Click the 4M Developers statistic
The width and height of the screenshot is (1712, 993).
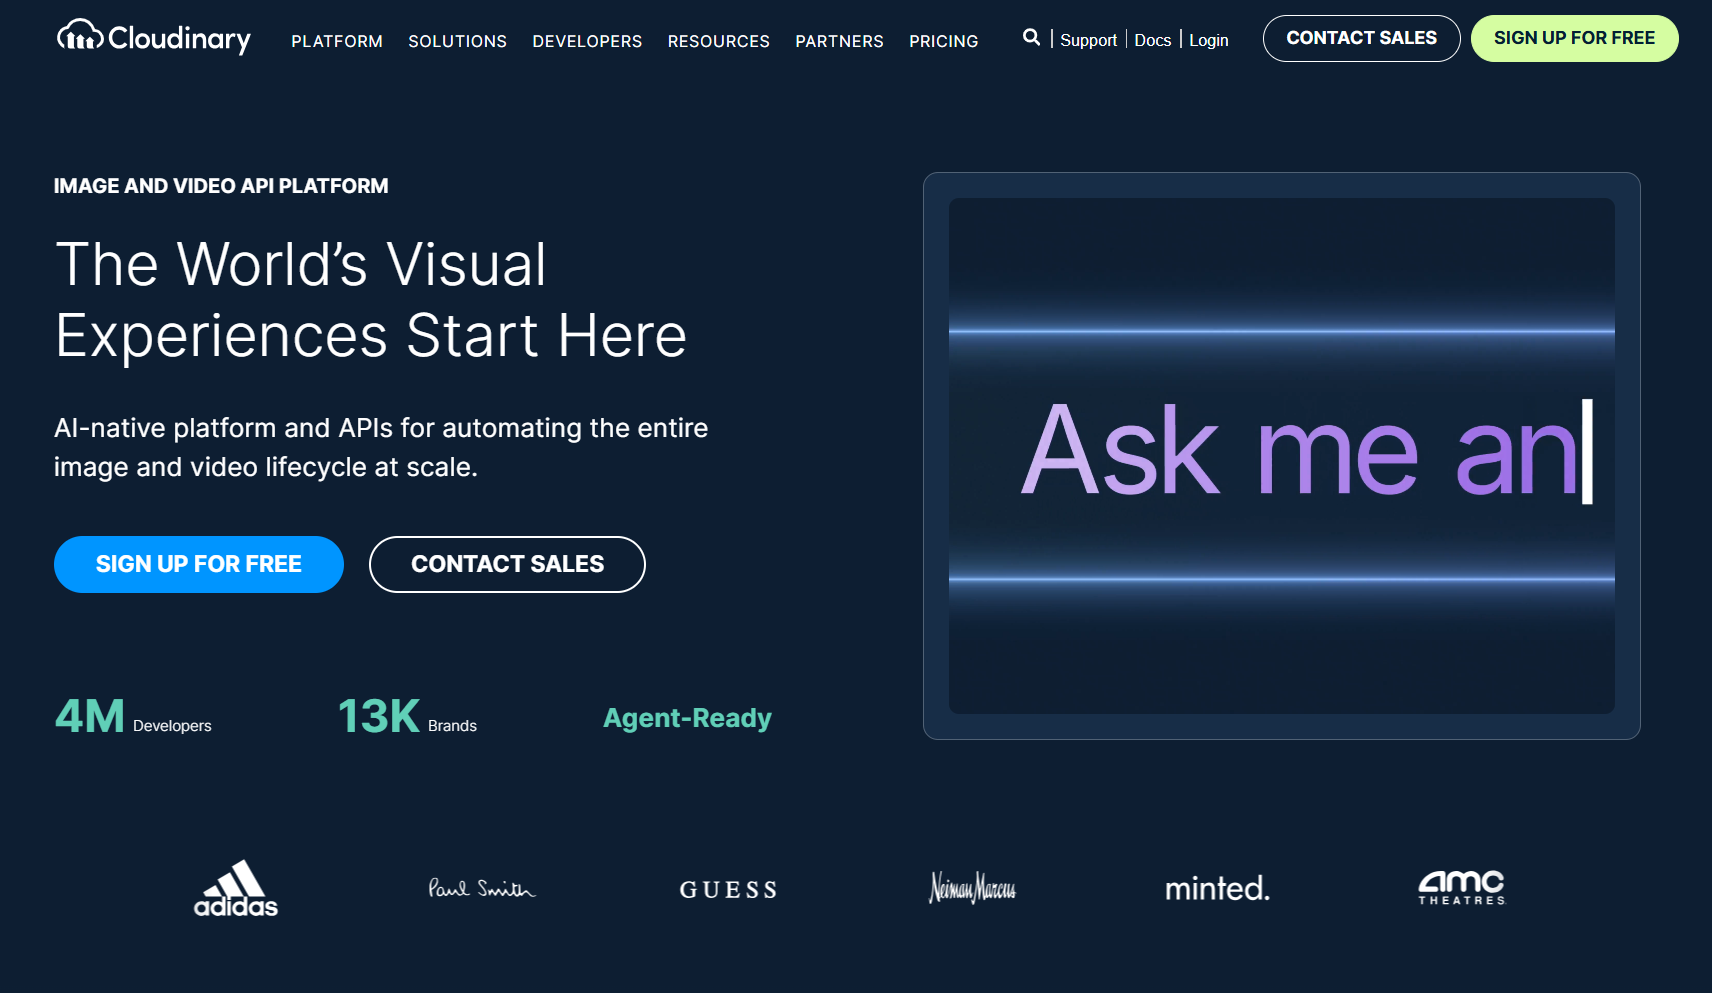point(133,717)
